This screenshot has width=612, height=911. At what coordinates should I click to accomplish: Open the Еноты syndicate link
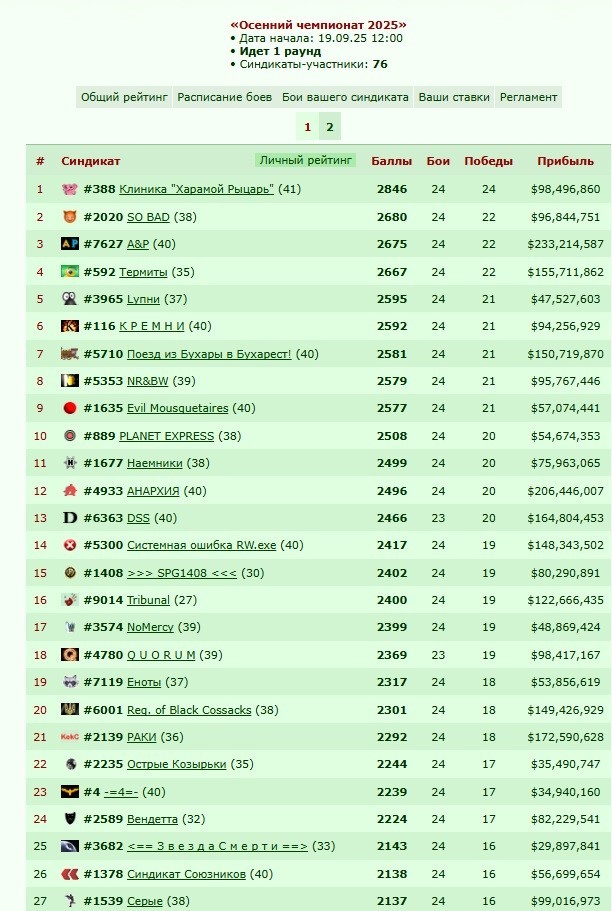144,682
